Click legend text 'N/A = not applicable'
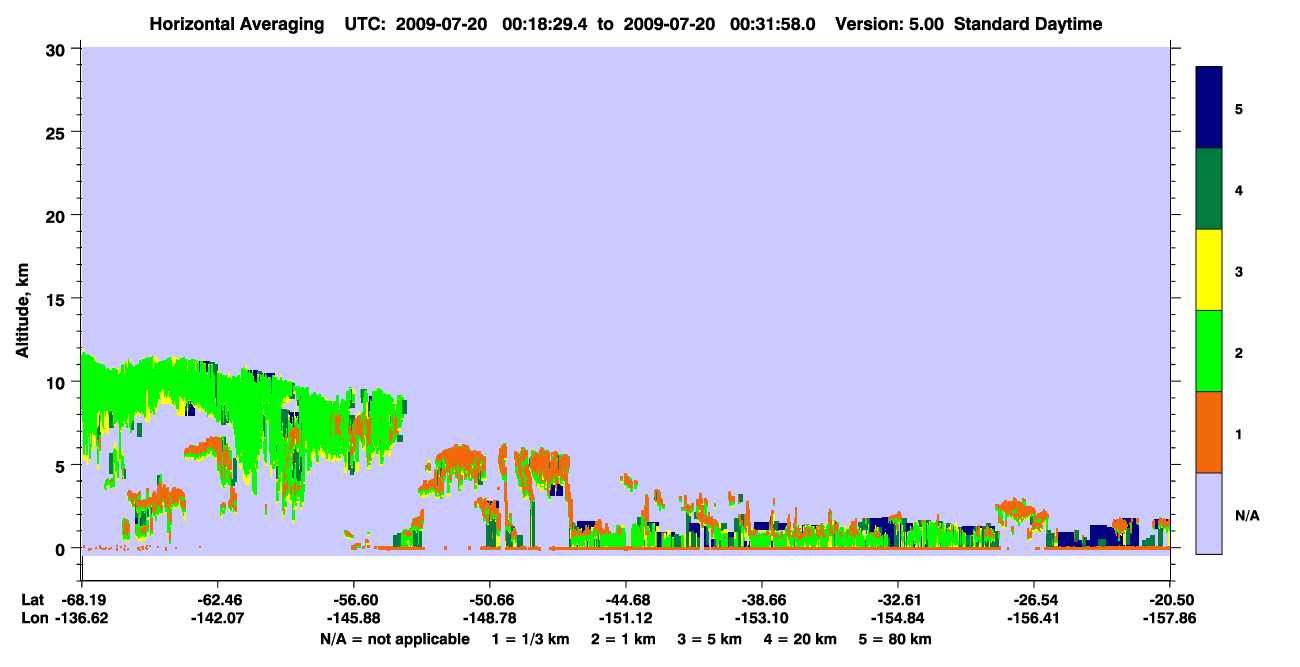The width and height of the screenshot is (1300, 667). [x=394, y=639]
